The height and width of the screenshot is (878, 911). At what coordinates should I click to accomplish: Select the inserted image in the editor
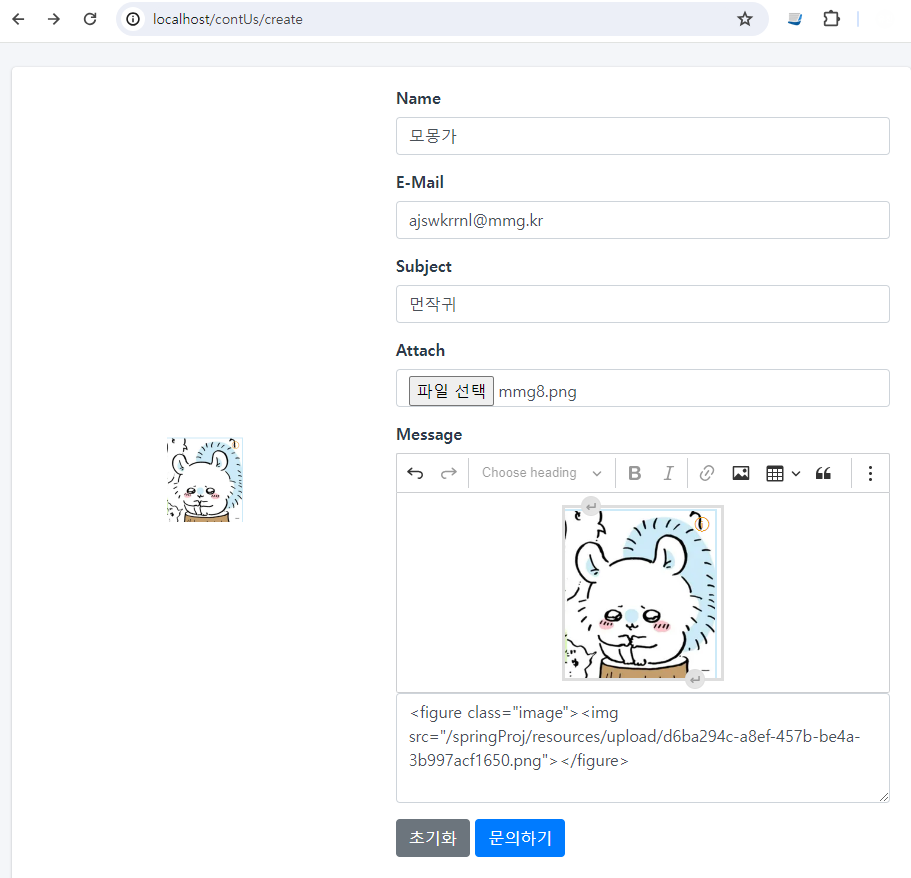(x=642, y=594)
